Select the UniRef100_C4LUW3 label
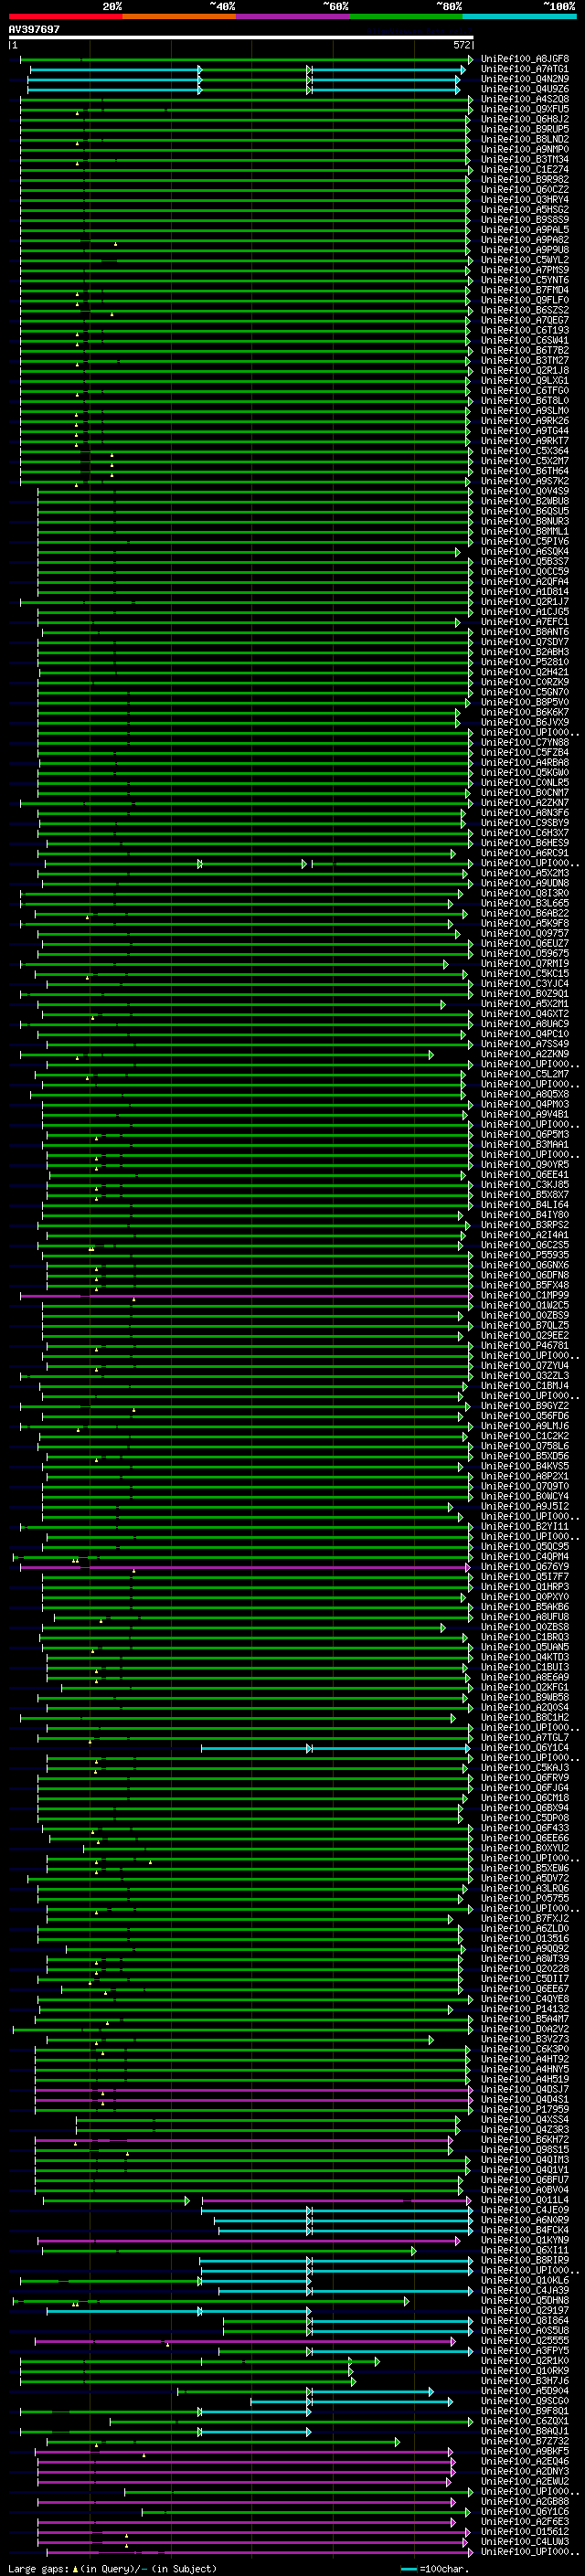The image size is (585, 2576). (x=525, y=2541)
